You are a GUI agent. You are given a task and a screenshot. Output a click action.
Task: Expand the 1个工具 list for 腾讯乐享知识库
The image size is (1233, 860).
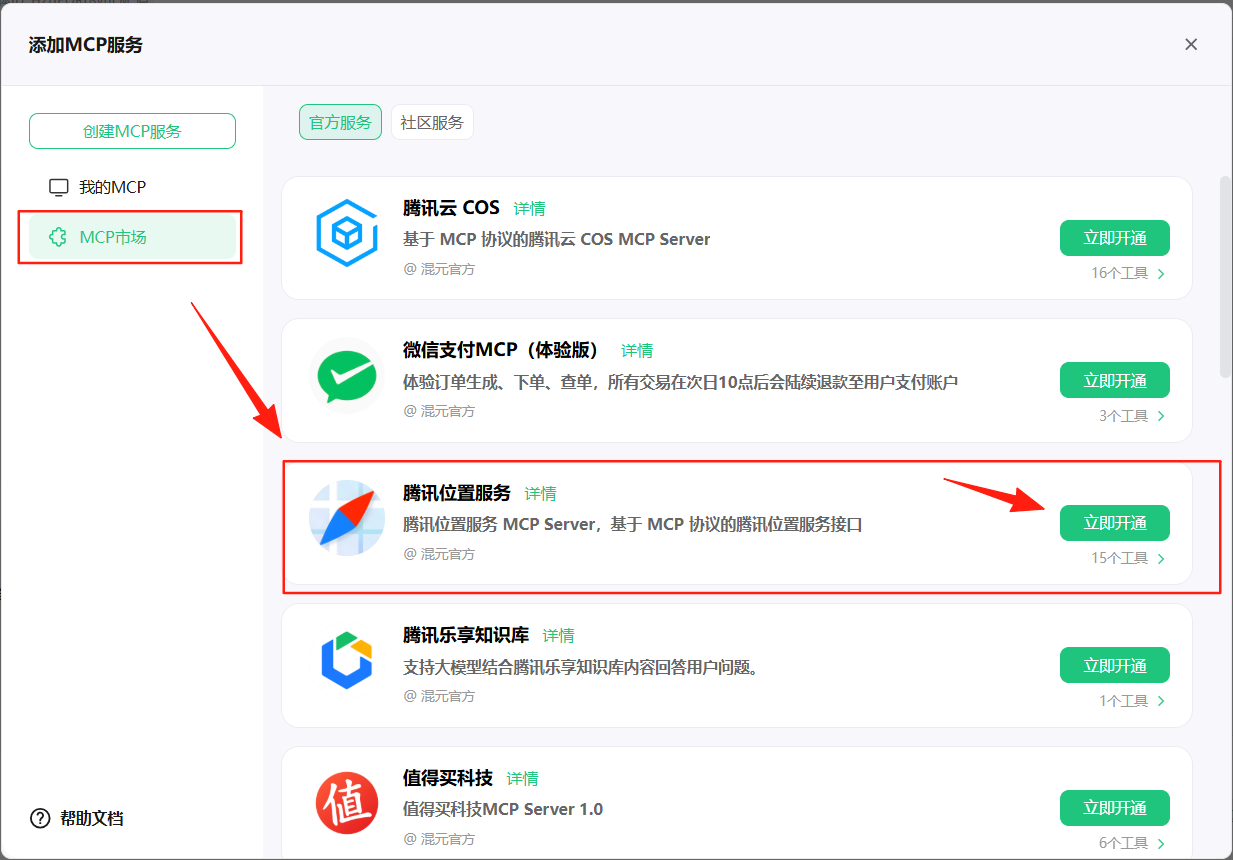click(x=1132, y=700)
